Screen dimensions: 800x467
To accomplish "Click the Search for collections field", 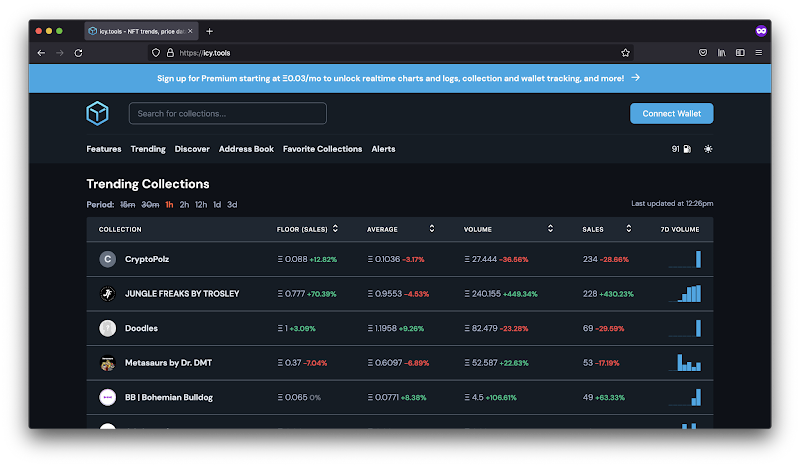I will (x=228, y=113).
